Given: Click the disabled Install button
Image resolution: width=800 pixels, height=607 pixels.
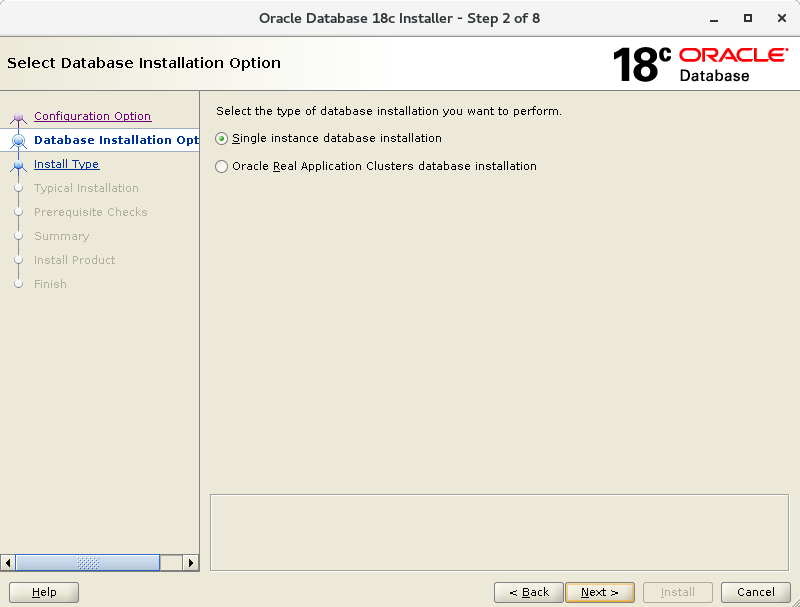Looking at the screenshot, I should click(x=678, y=592).
